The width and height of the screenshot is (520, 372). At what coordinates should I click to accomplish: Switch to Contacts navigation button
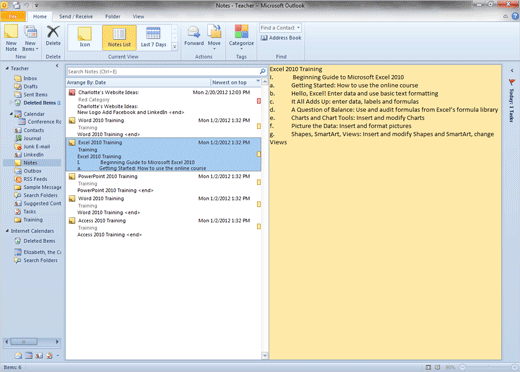(x=39, y=356)
